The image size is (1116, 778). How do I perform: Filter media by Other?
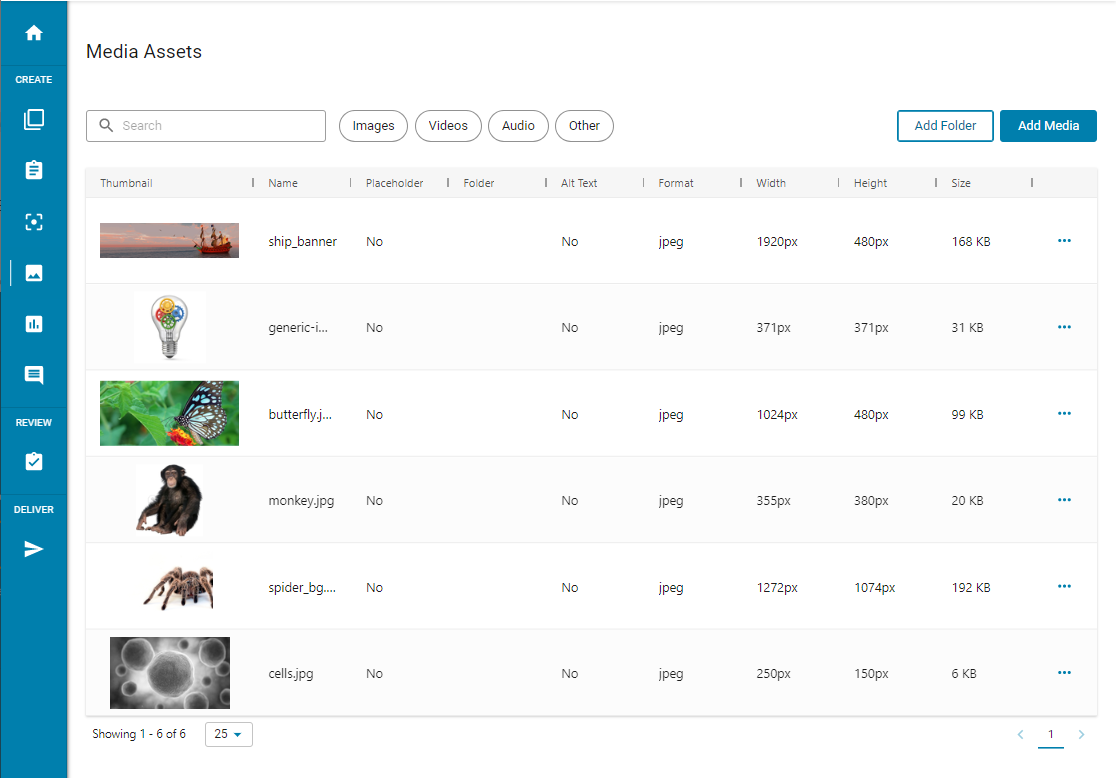click(x=584, y=126)
